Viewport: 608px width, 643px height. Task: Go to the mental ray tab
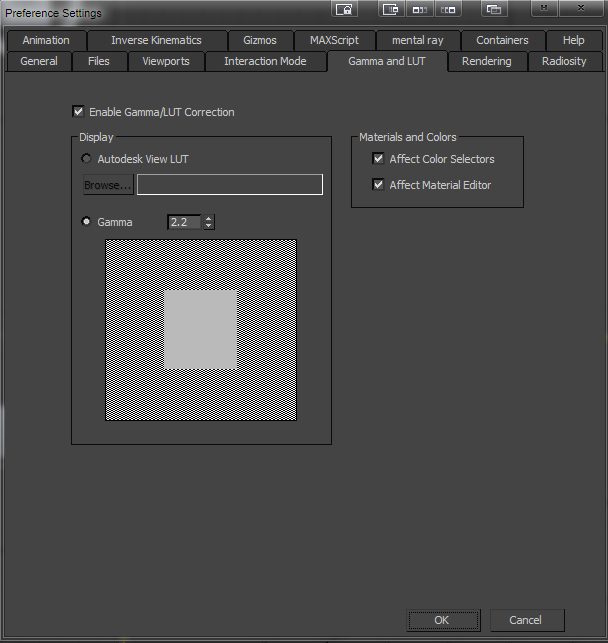pos(417,40)
